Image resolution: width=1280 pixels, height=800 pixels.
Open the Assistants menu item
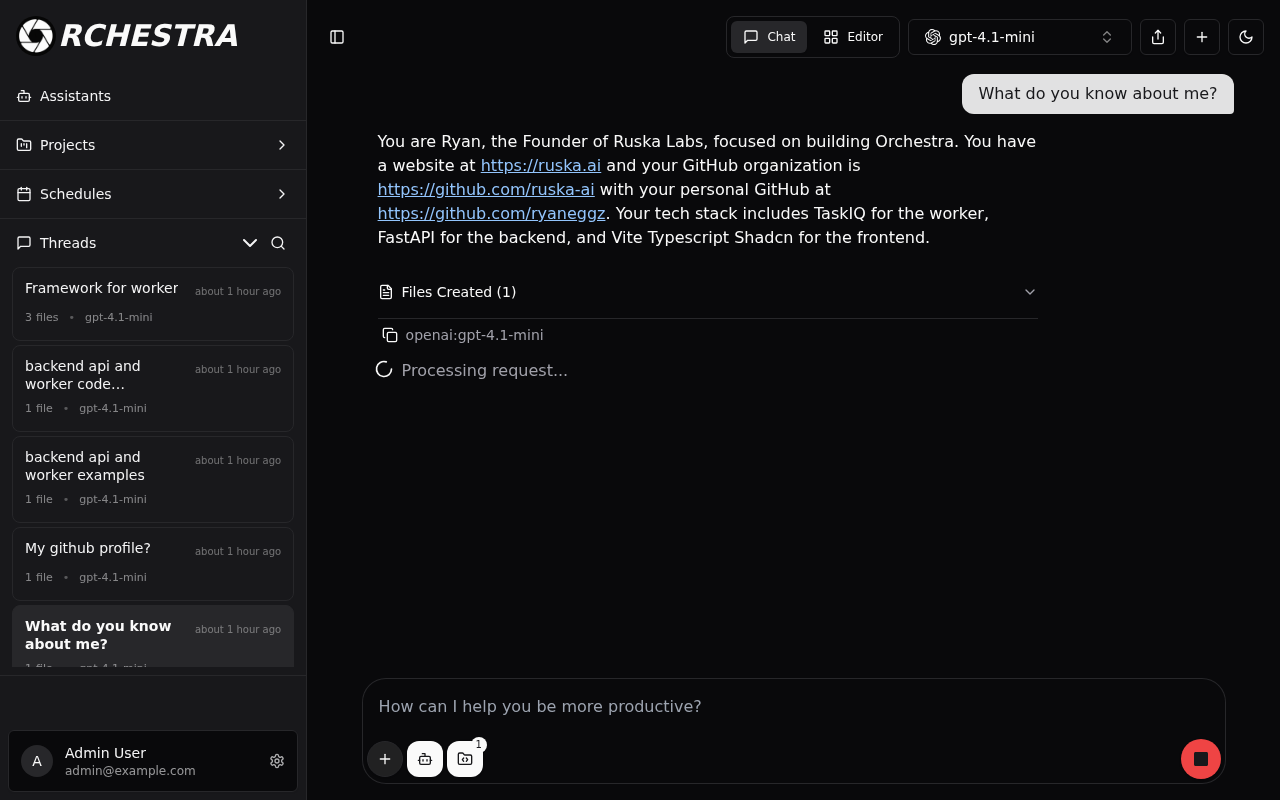[153, 96]
